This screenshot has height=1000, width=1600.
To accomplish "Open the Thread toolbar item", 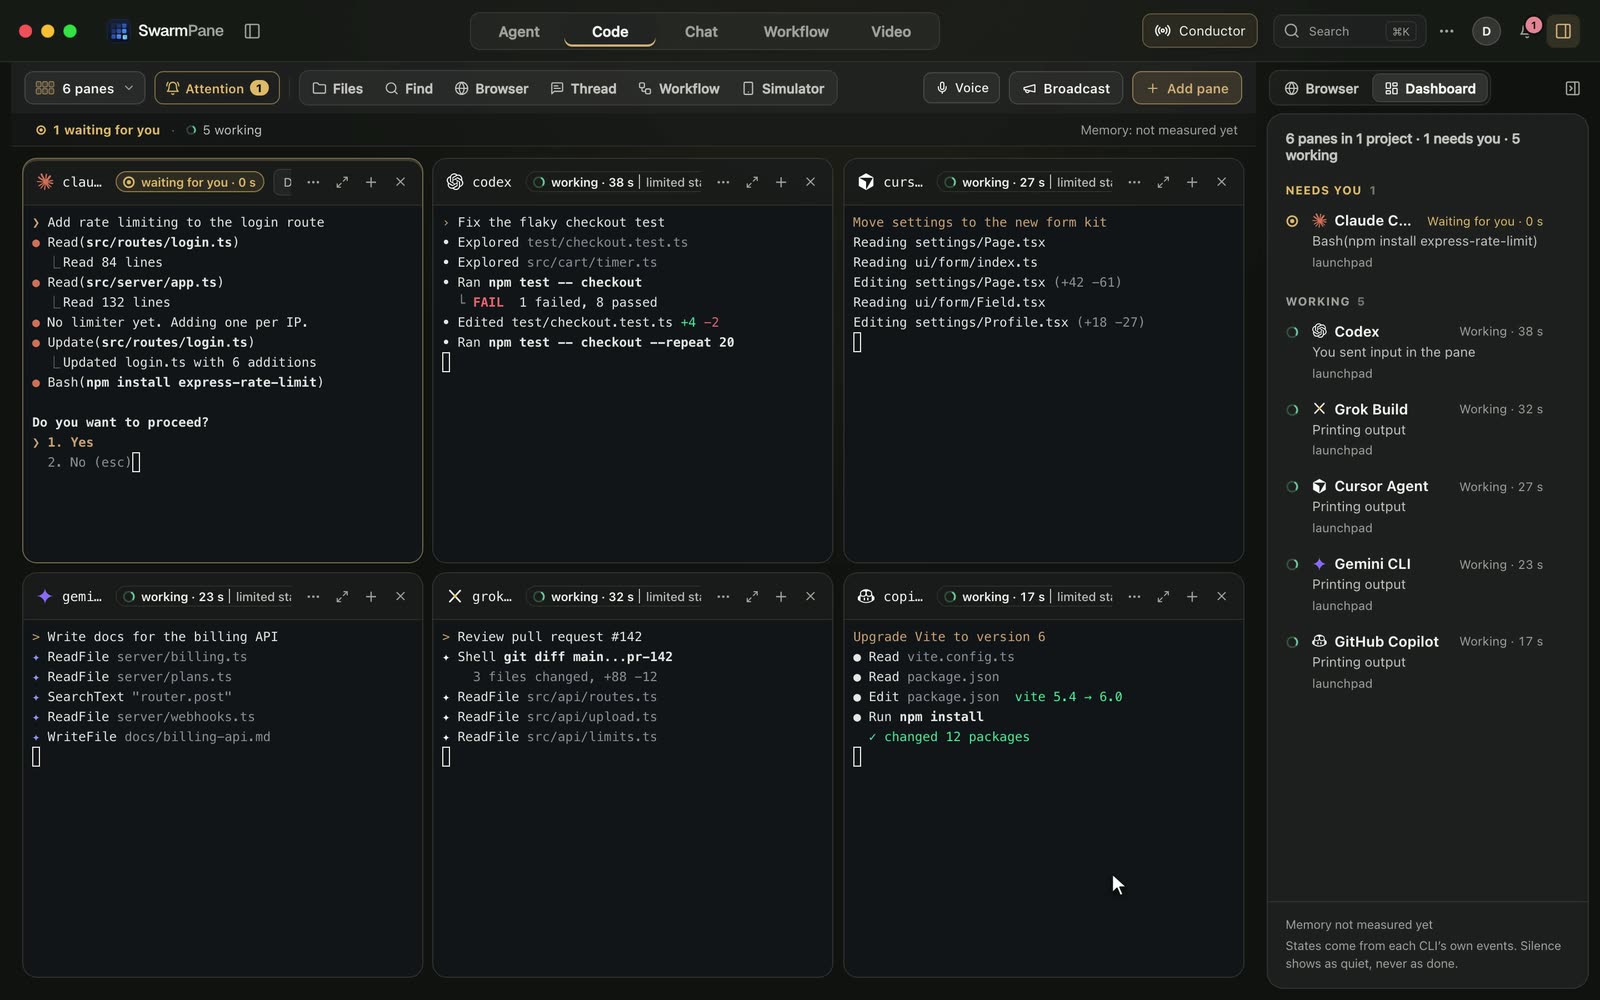I will click(x=584, y=88).
